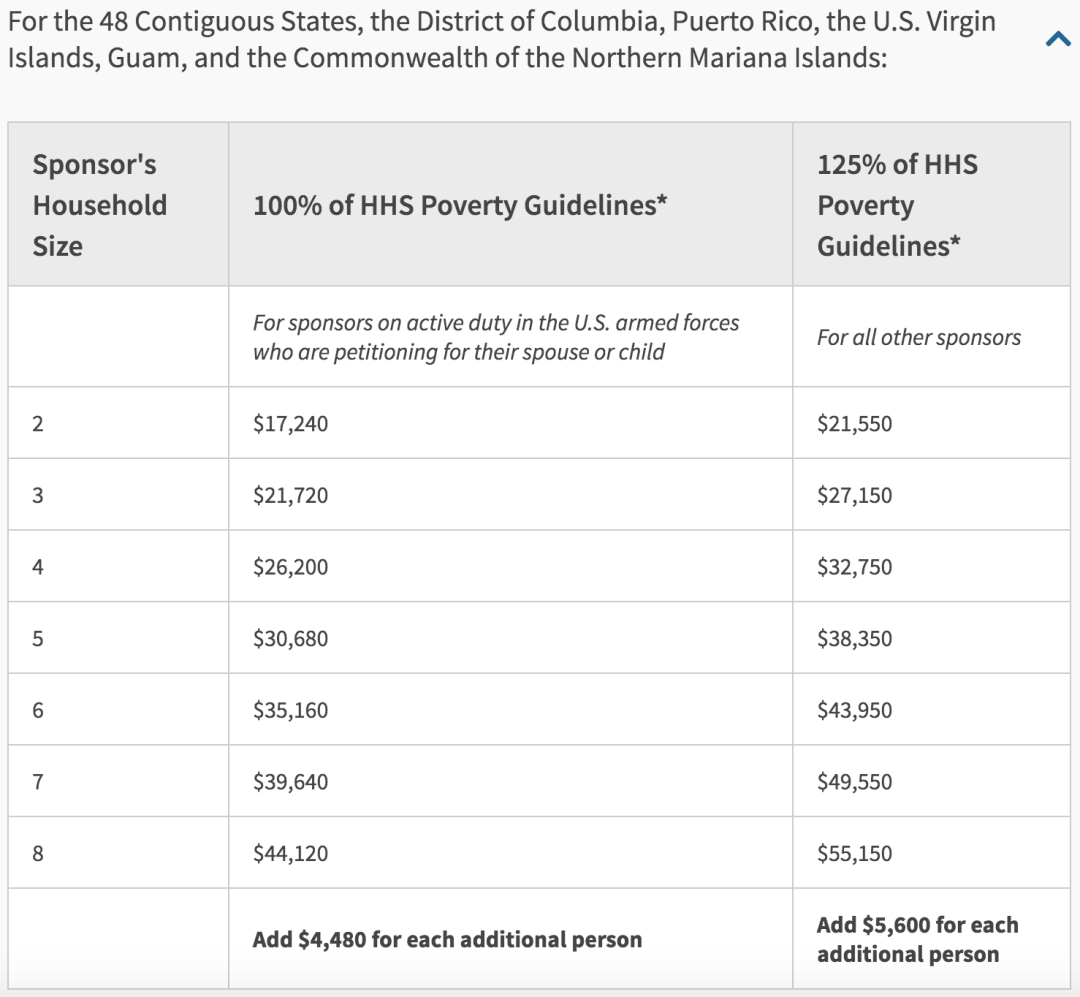This screenshot has width=1080, height=997.
Task: Click the 125% of HHS Poverty Guidelines header
Action: (x=897, y=205)
